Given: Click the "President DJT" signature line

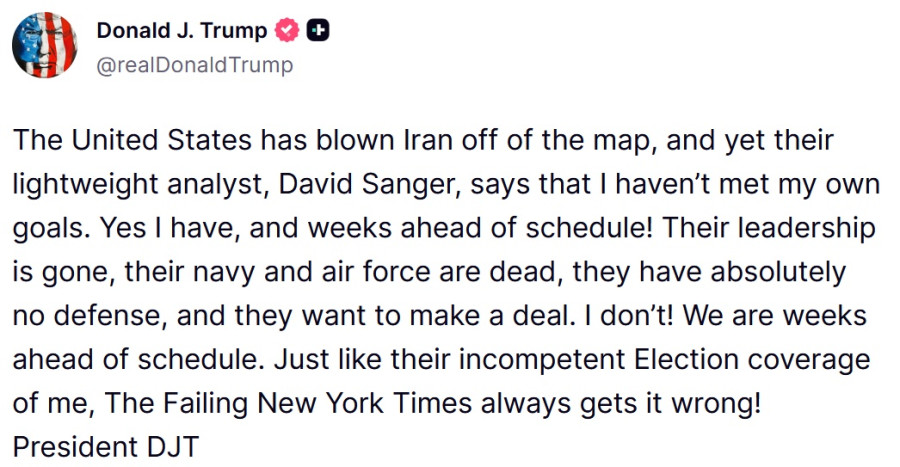Looking at the screenshot, I should coord(106,446).
